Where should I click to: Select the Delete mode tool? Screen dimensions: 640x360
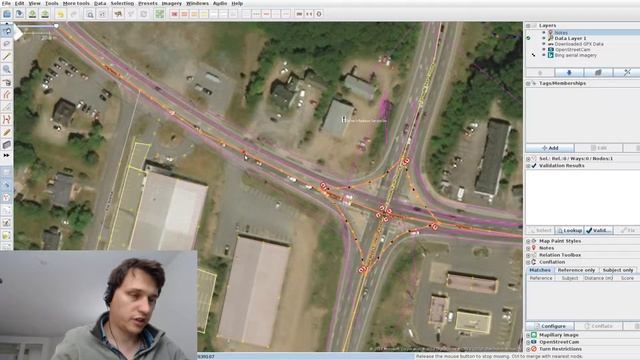(7, 82)
